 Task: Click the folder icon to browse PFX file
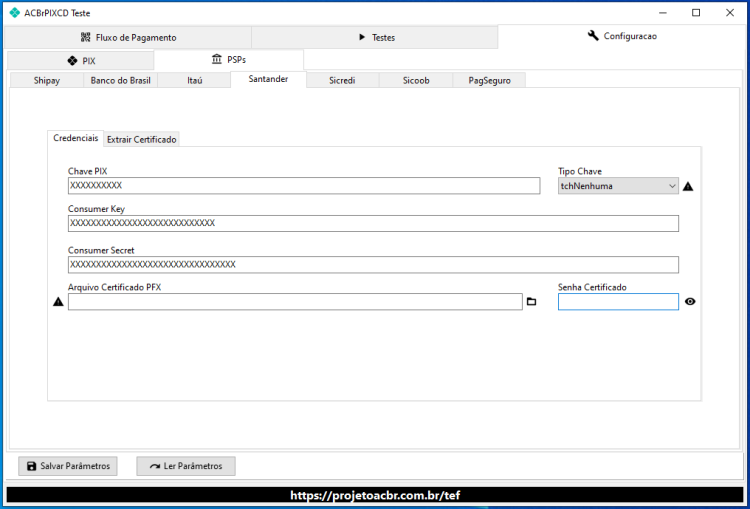click(x=531, y=301)
